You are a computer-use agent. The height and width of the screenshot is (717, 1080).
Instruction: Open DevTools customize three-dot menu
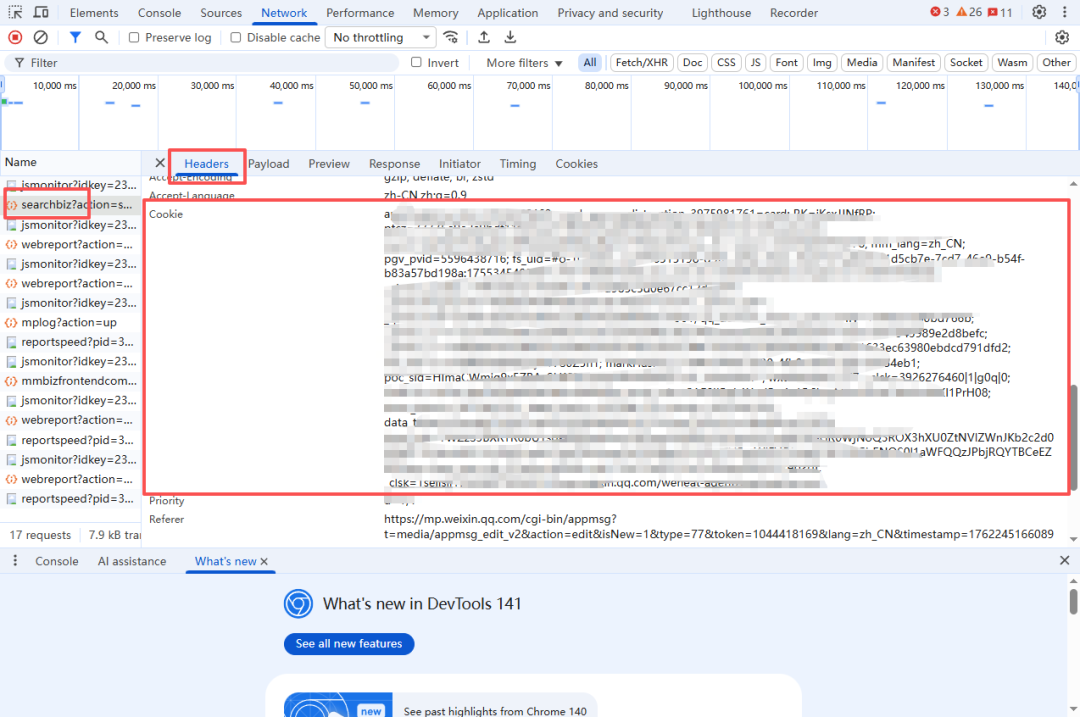tap(1064, 12)
